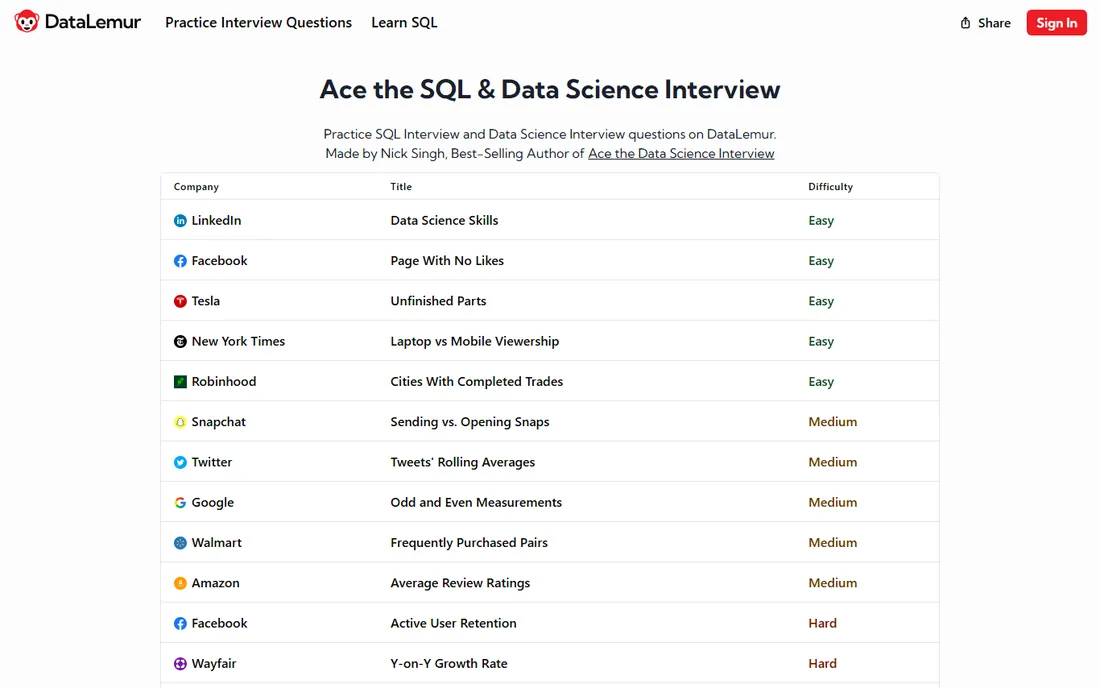Open Ace the Data Science Interview link
Image resolution: width=1100 pixels, height=688 pixels.
(x=680, y=154)
